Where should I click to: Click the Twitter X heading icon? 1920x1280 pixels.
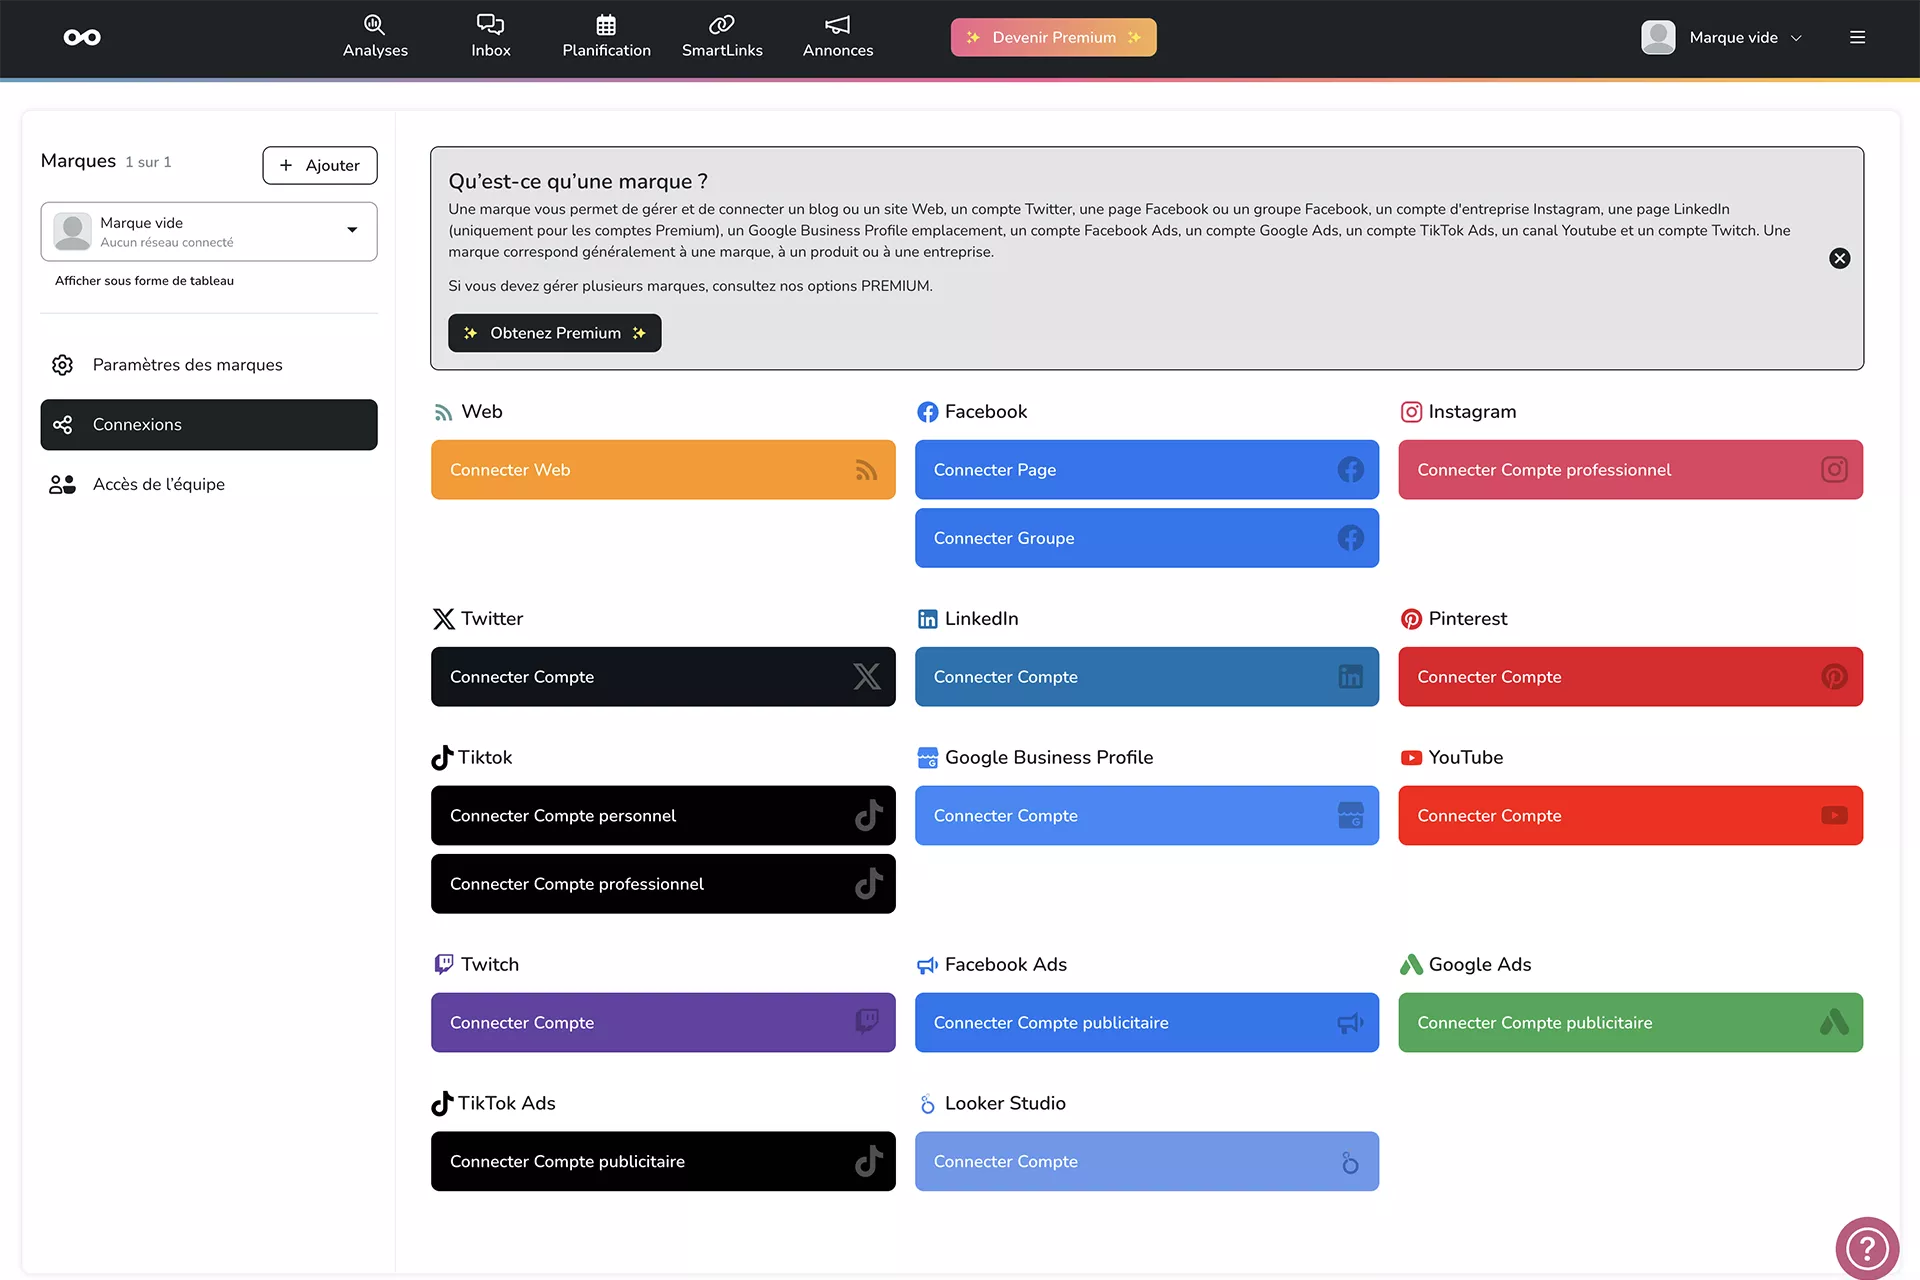click(x=443, y=619)
